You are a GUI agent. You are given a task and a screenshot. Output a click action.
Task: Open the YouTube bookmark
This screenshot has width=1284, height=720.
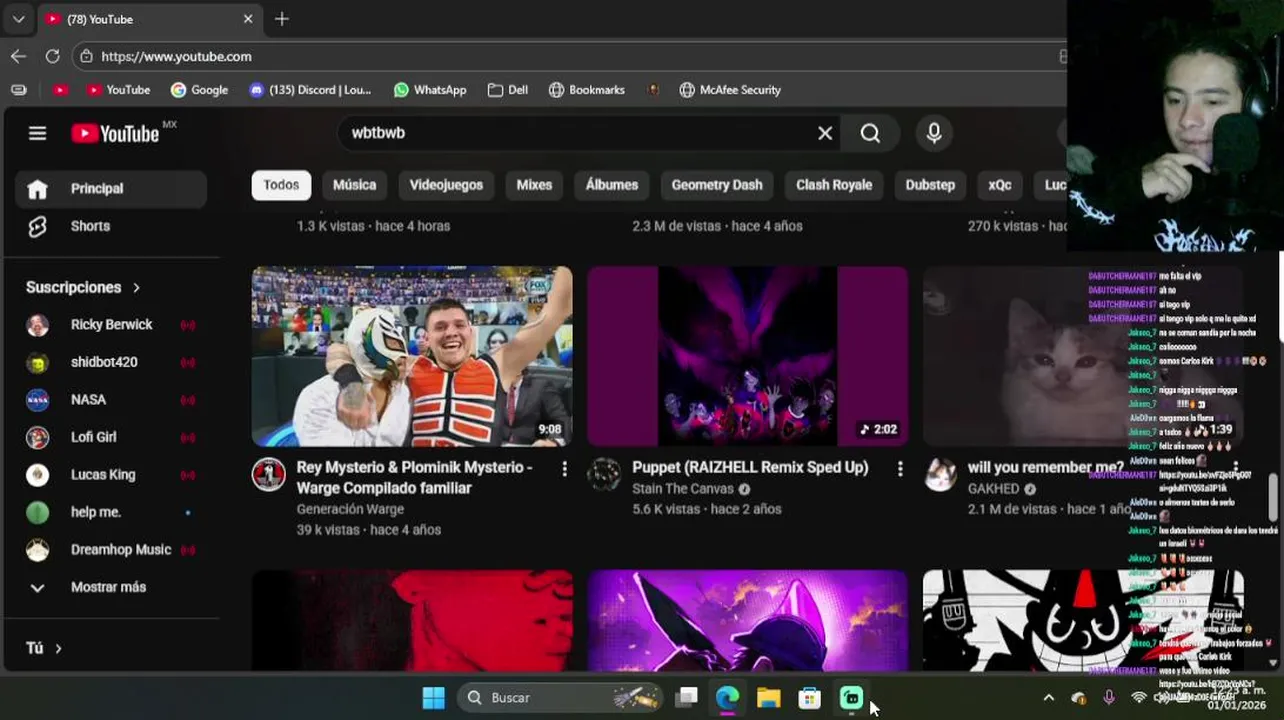[x=118, y=90]
